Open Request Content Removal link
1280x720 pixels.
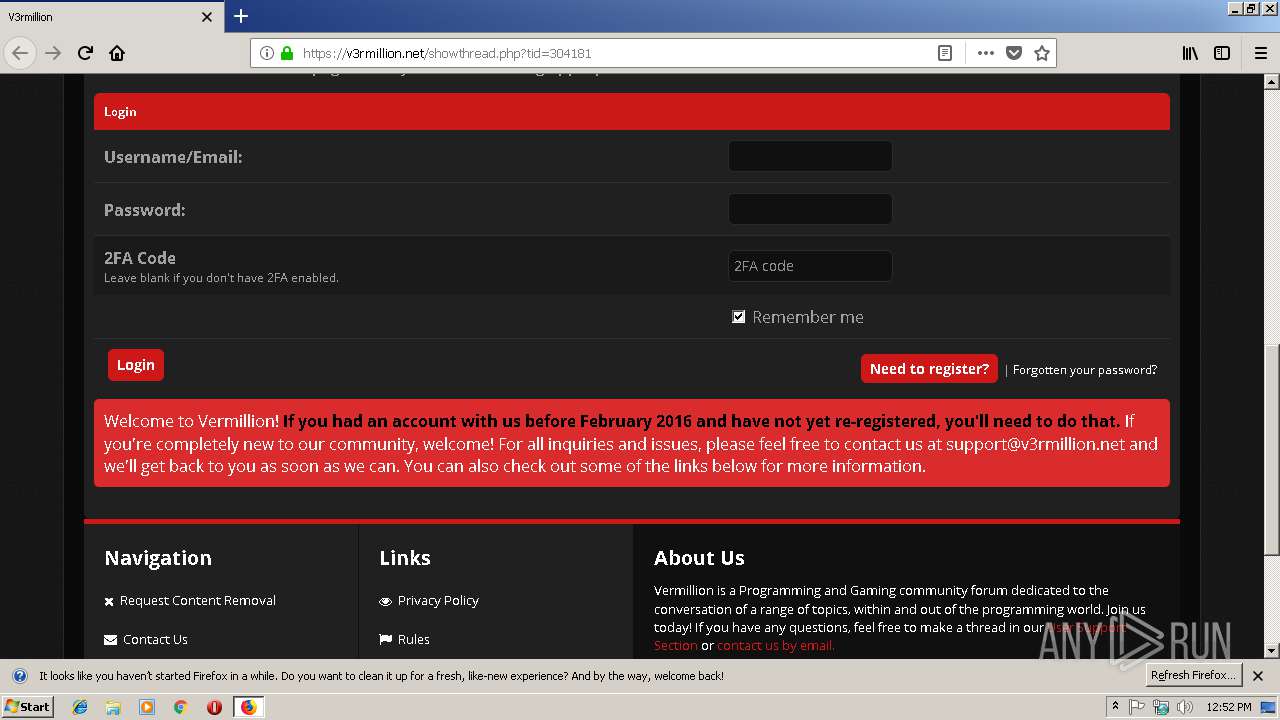click(198, 600)
